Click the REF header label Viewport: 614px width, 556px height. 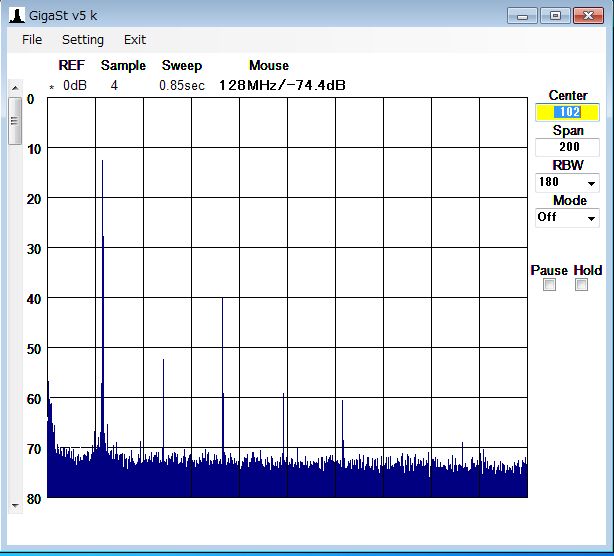71,65
